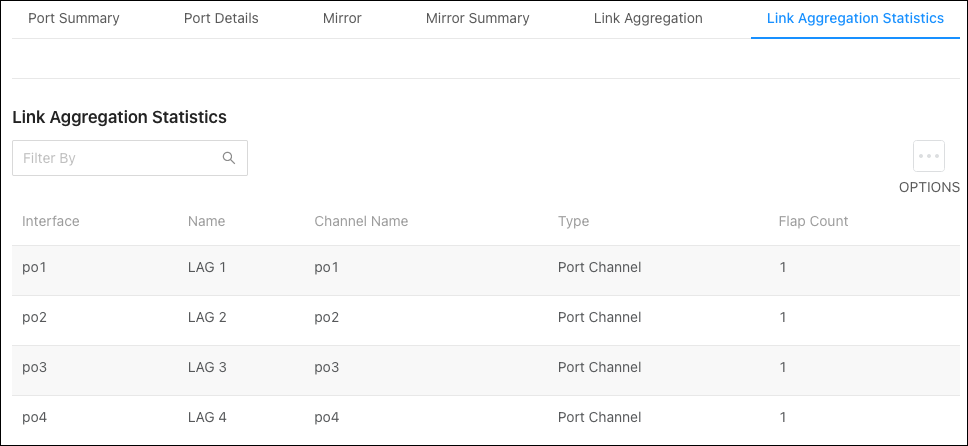Click the search magnifier icon in filter box
968x446 pixels.
pyautogui.click(x=229, y=158)
